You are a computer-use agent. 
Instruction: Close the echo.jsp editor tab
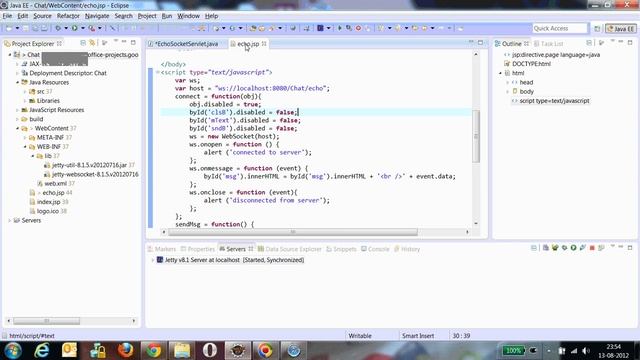pos(264,44)
